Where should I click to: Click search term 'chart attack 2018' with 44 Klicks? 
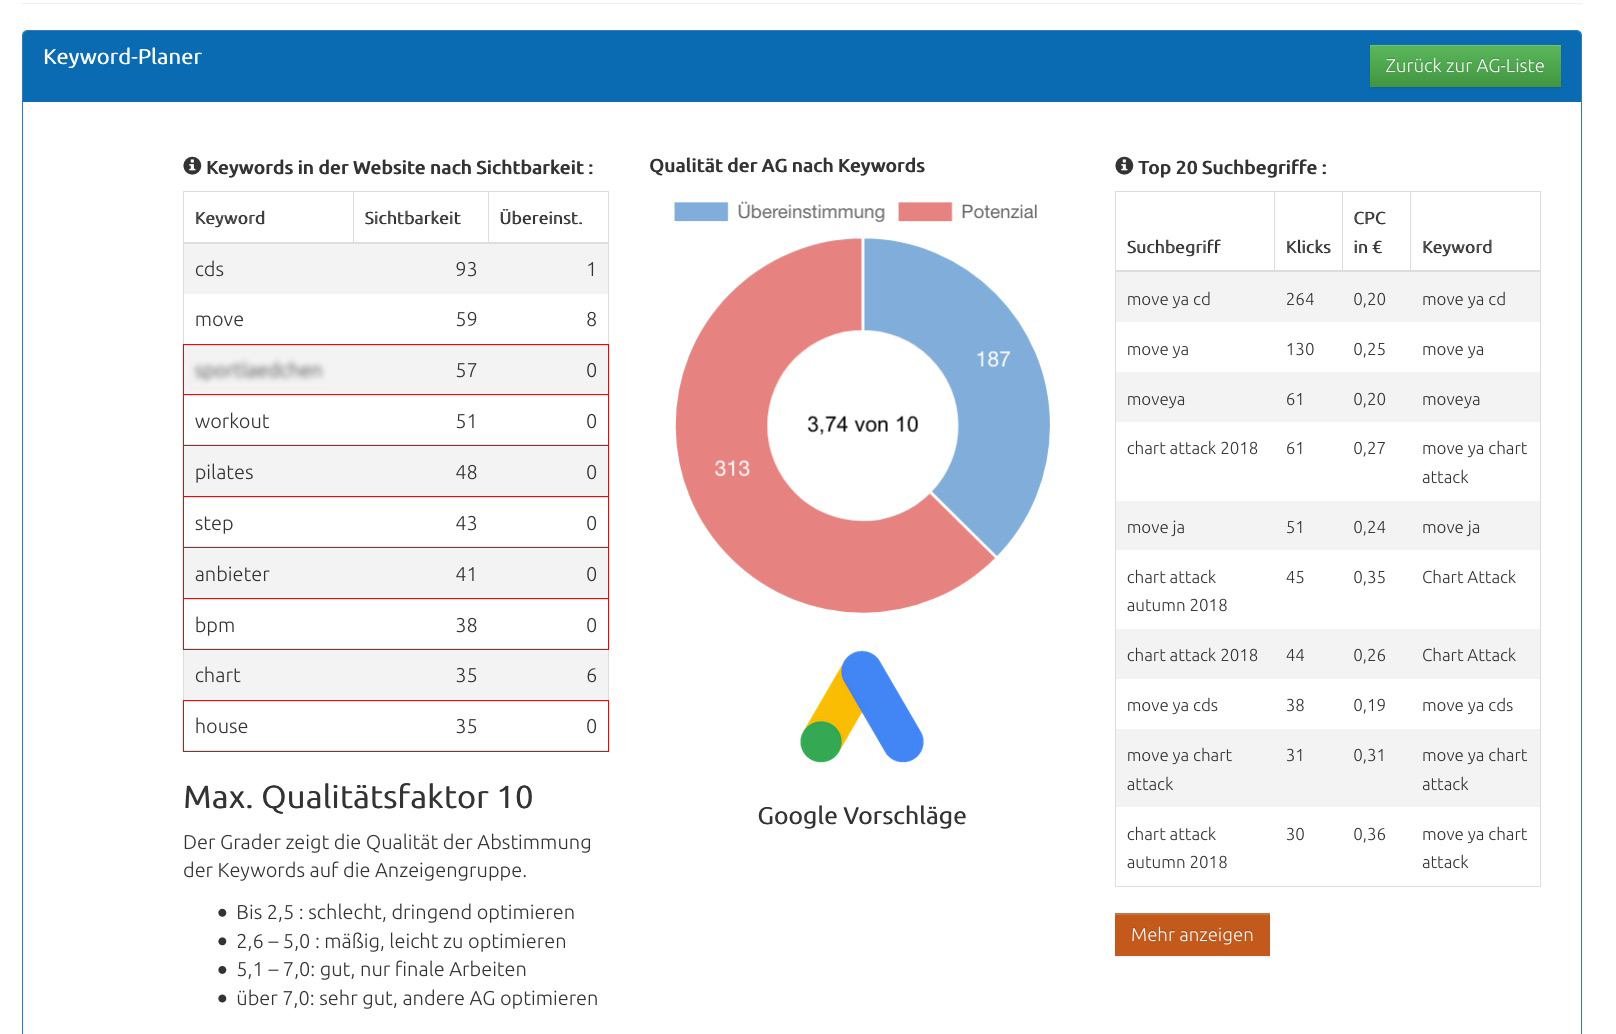[x=1192, y=655]
